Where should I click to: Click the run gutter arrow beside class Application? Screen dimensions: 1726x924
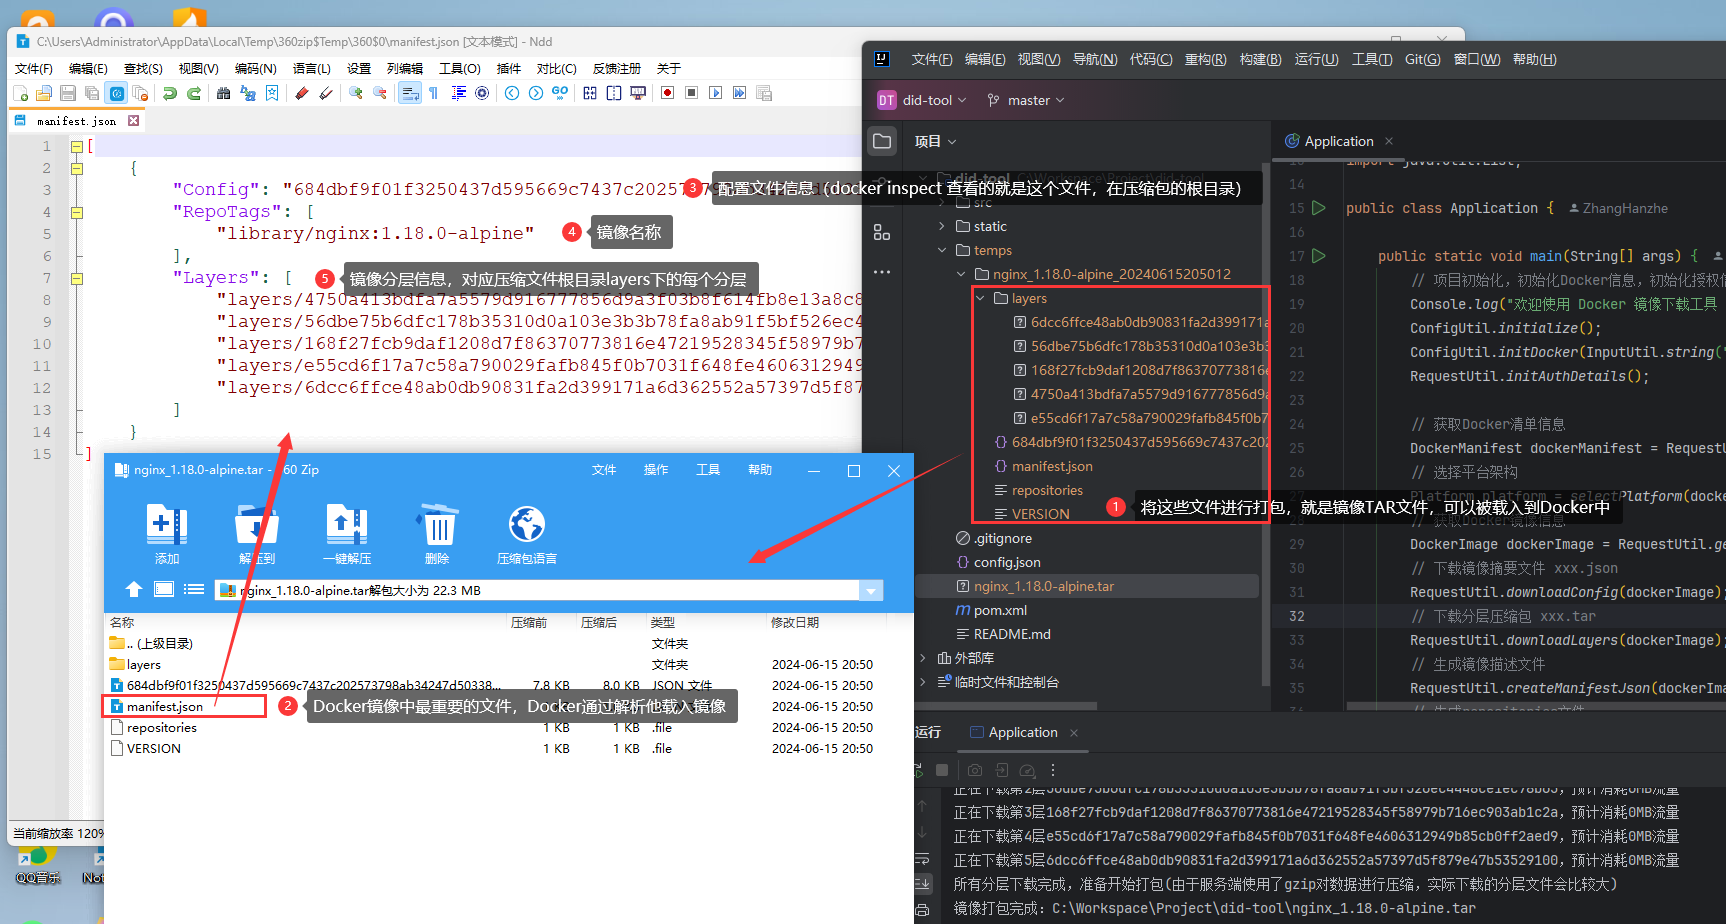[x=1319, y=208]
